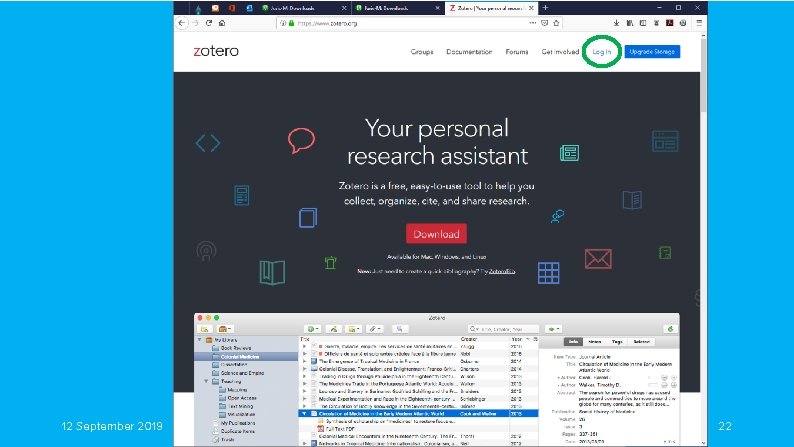The image size is (794, 447).
Task: Go back with the browser back arrow
Action: pos(182,23)
